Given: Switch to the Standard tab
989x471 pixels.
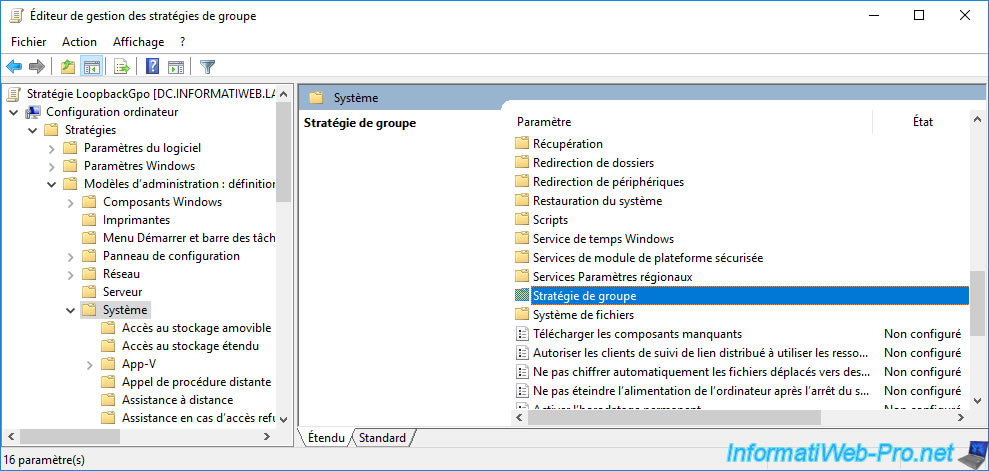Looking at the screenshot, I should 382,438.
